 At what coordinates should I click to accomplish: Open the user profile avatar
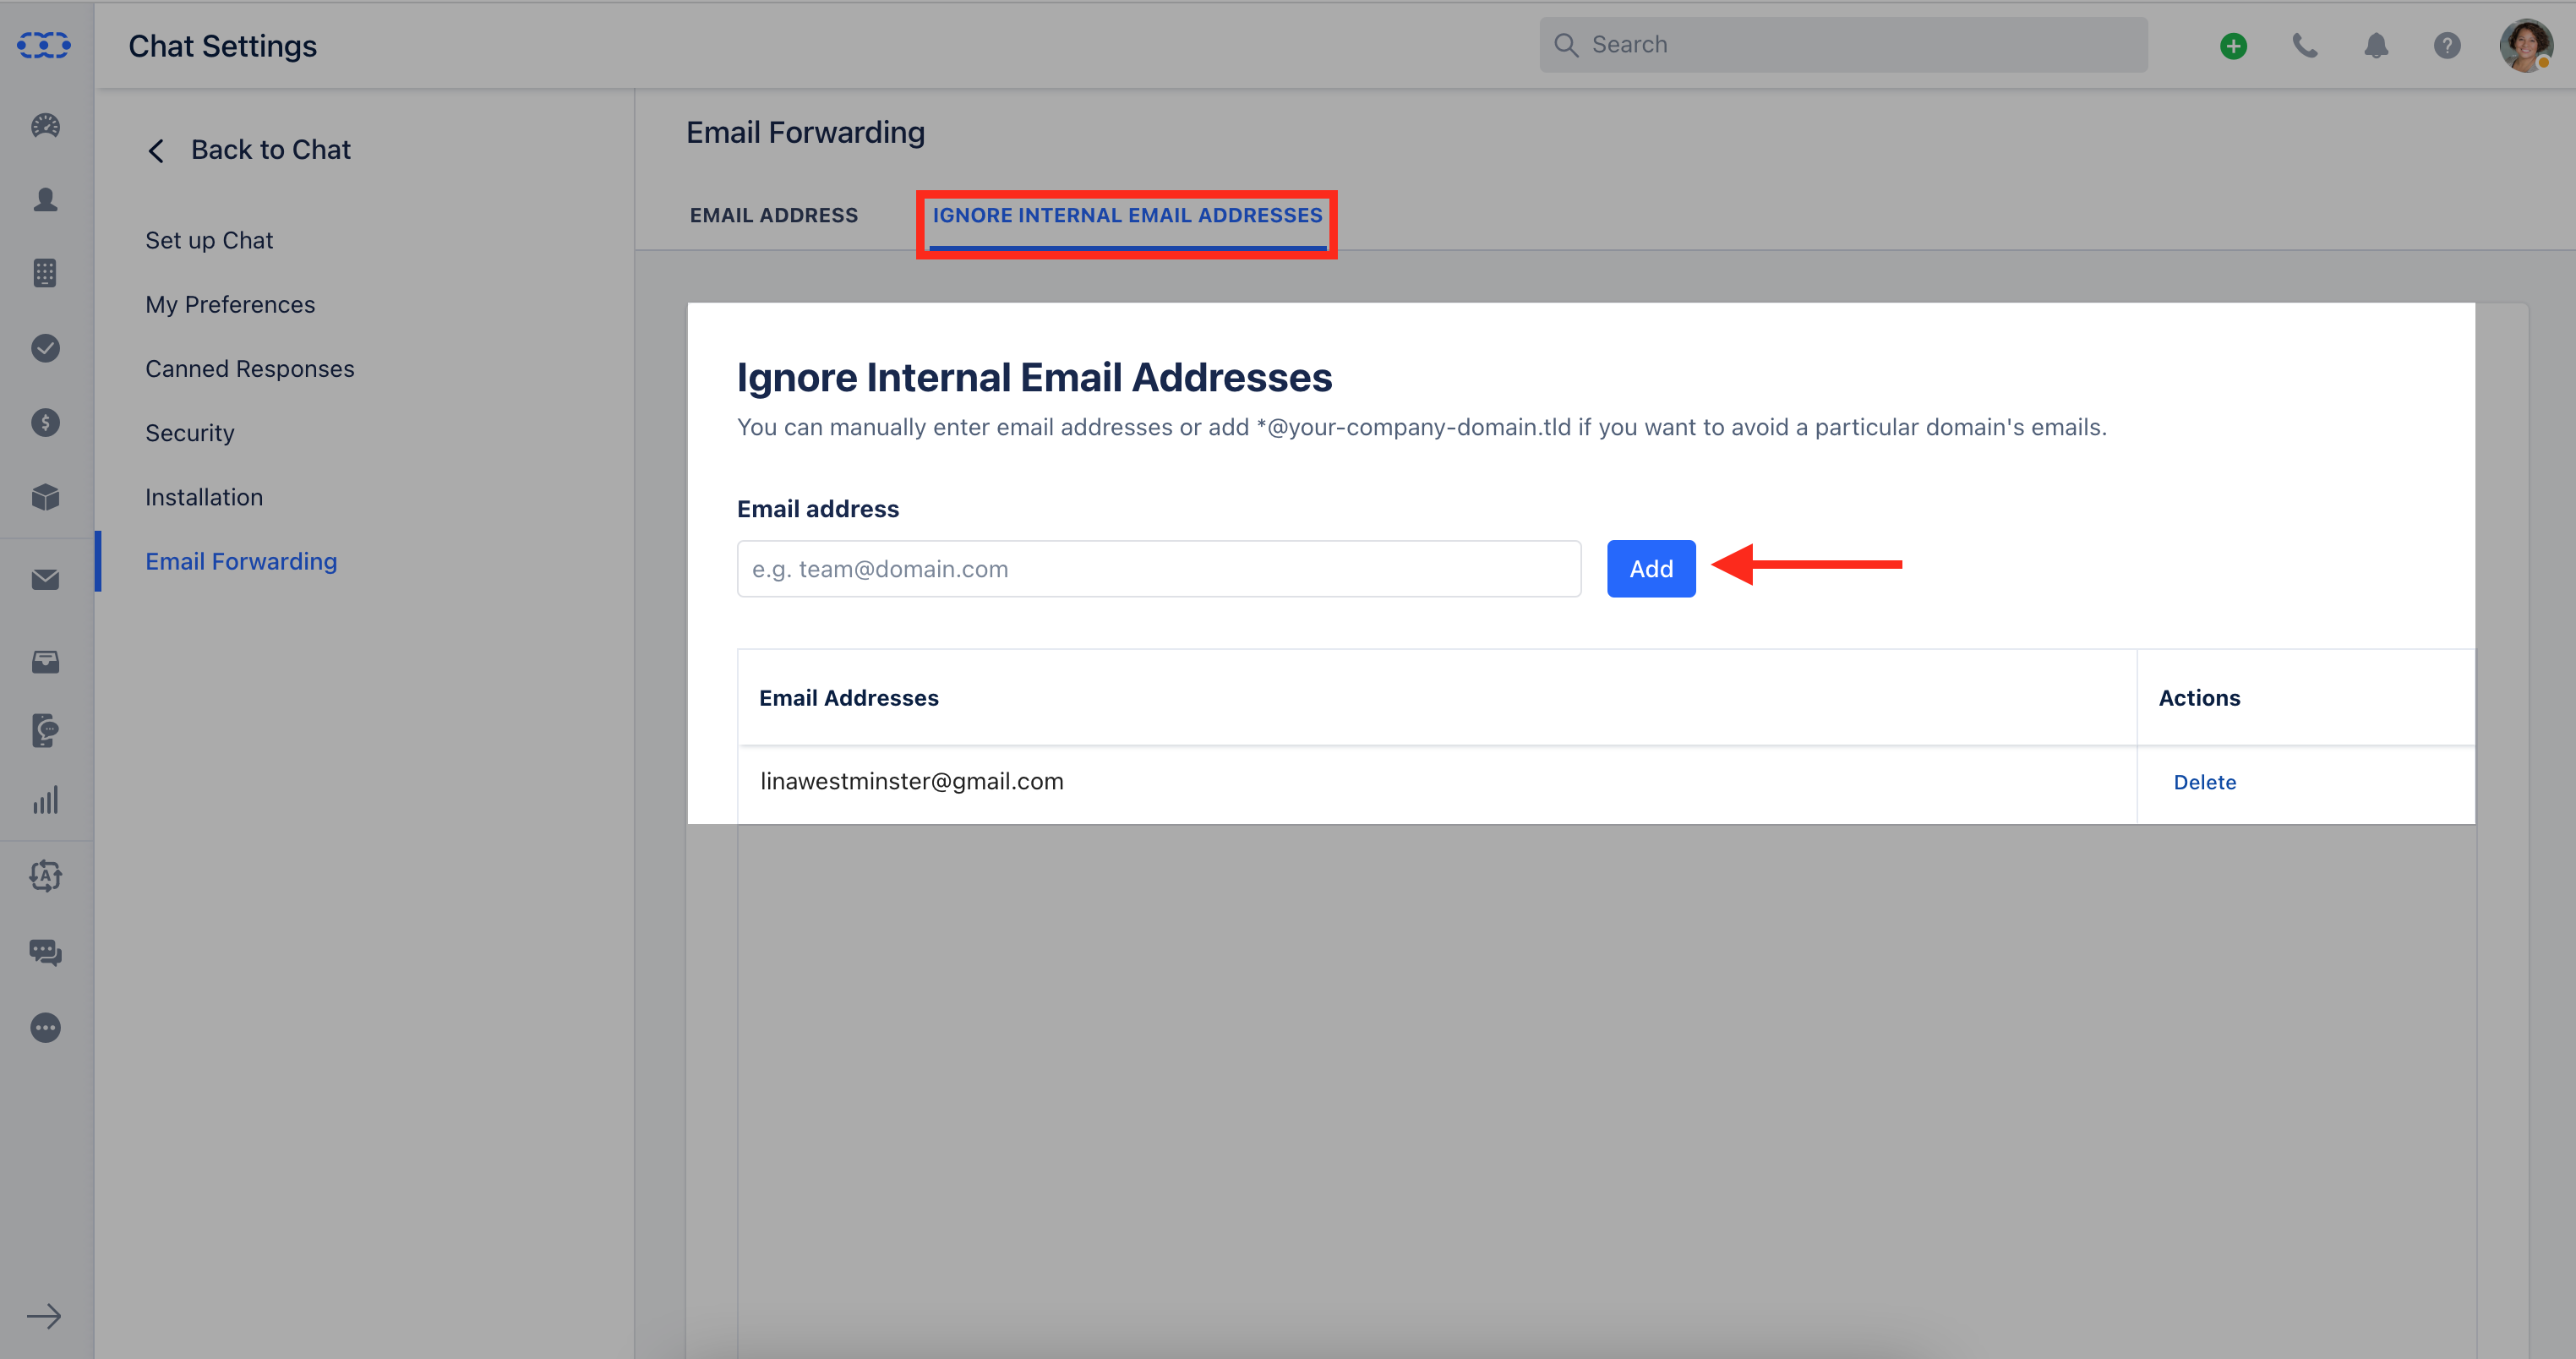pyautogui.click(x=2526, y=46)
